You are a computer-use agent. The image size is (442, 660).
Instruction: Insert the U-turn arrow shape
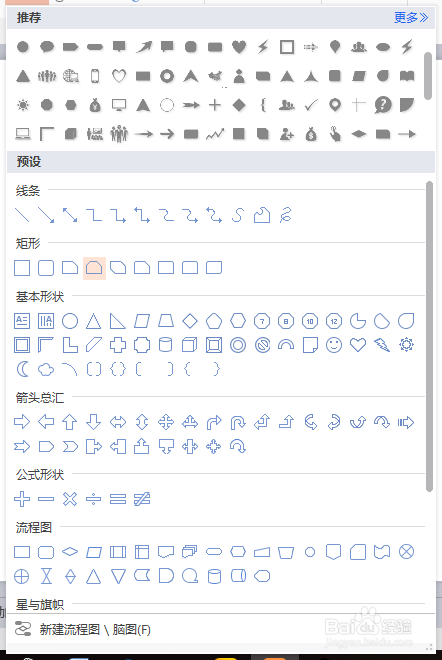(x=238, y=421)
